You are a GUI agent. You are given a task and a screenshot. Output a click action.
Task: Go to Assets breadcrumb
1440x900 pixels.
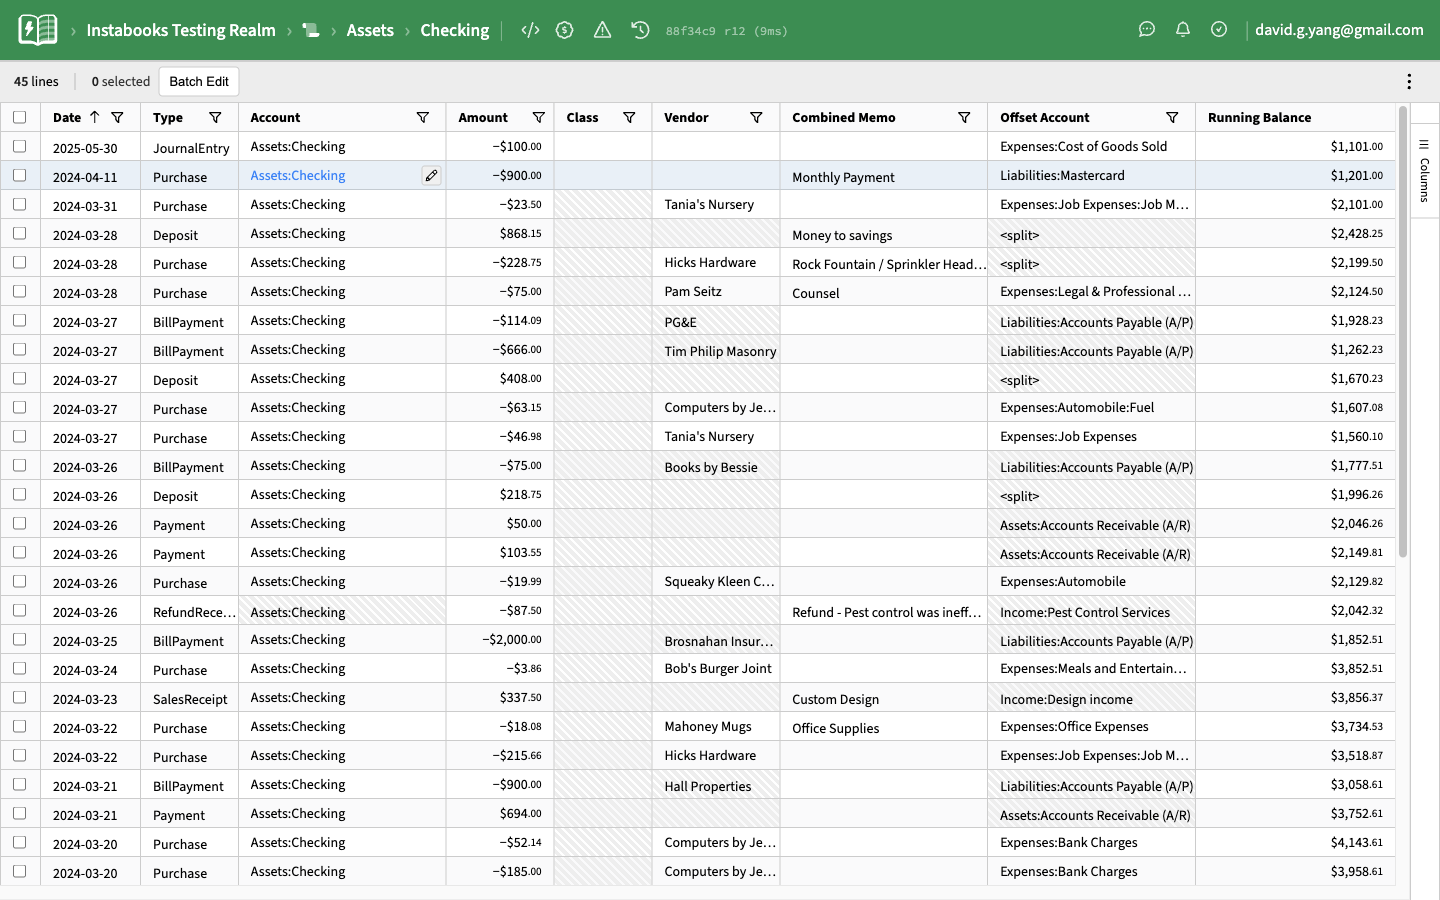(370, 30)
